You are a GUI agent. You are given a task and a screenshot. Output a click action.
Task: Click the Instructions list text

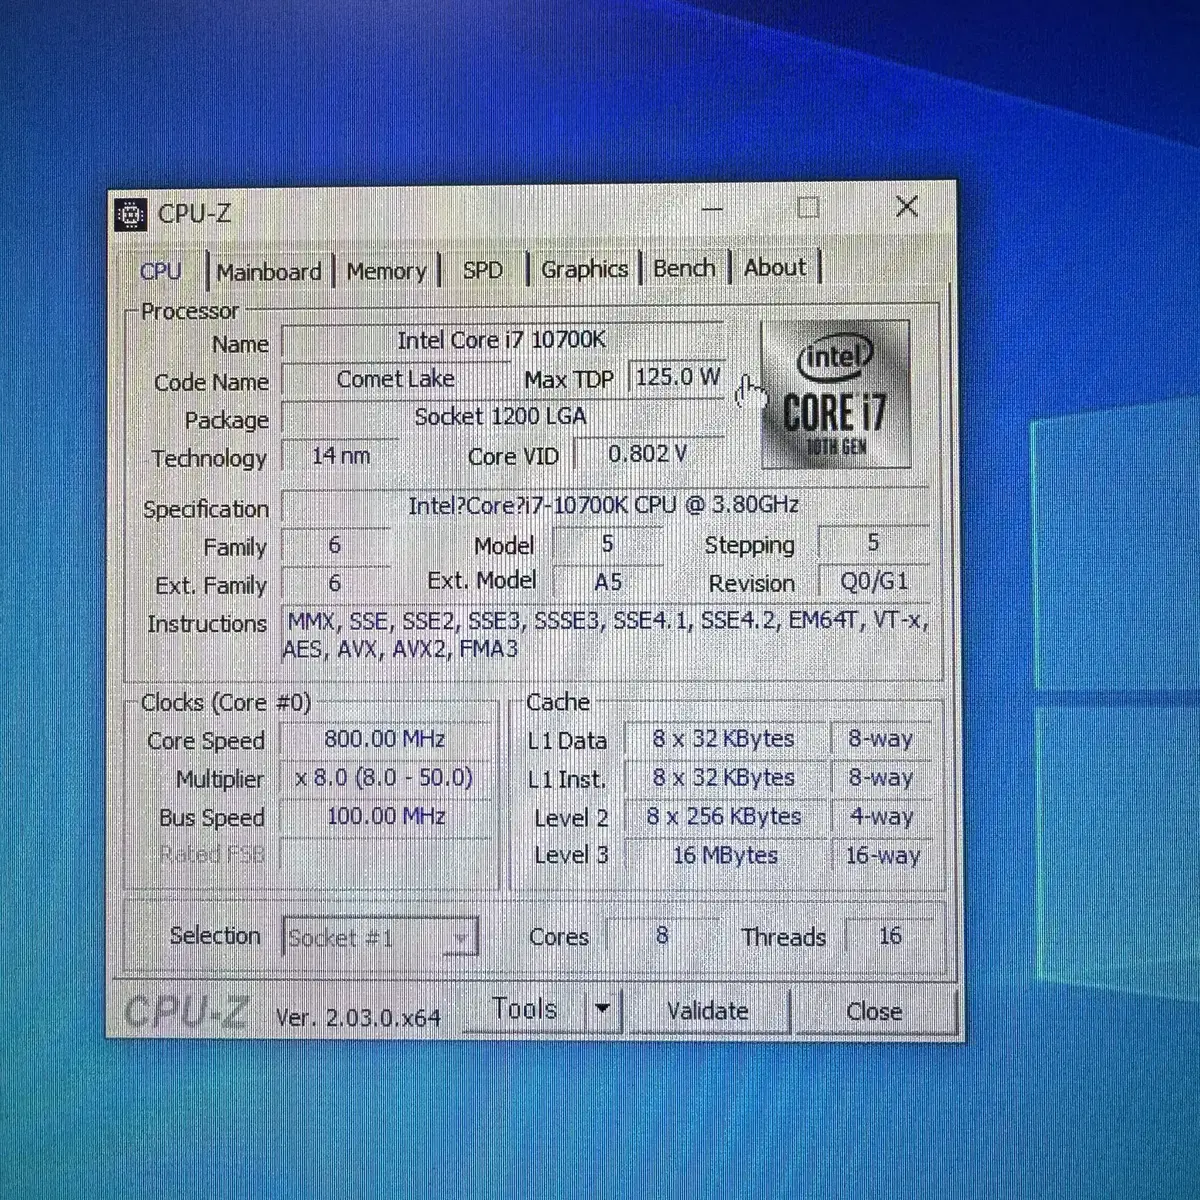(x=606, y=635)
